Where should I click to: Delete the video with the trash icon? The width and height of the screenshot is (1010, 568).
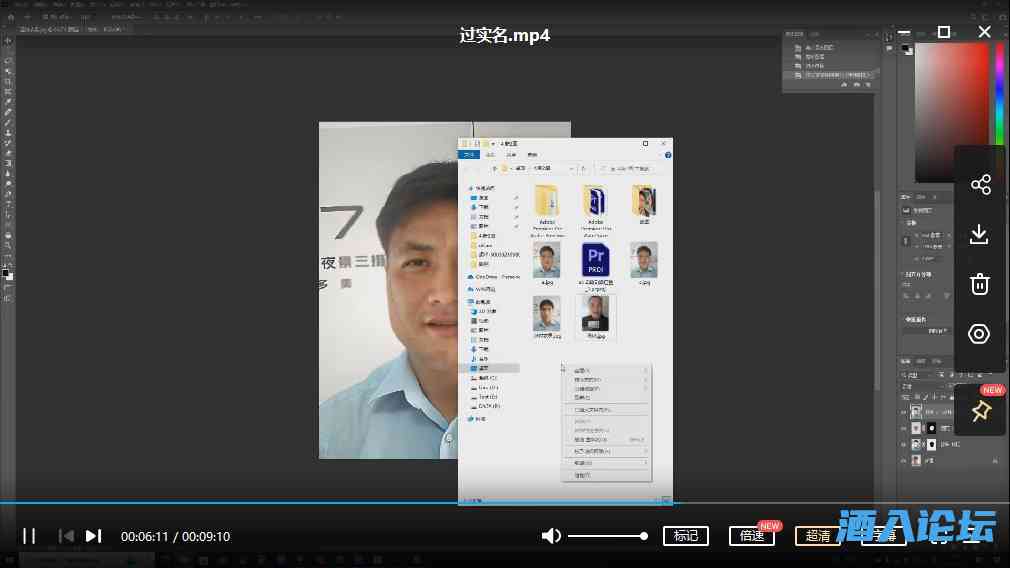pyautogui.click(x=980, y=284)
